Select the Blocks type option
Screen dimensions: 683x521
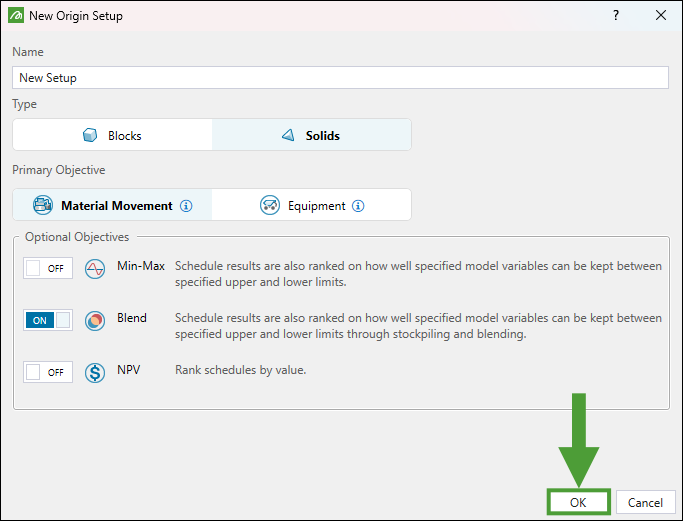pos(112,135)
